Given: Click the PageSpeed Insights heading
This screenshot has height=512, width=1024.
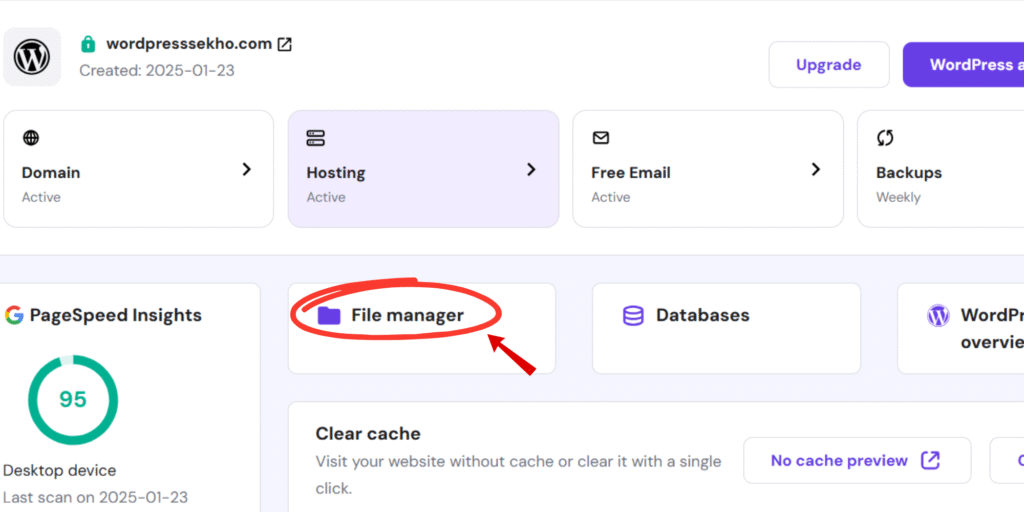Looking at the screenshot, I should [x=116, y=315].
